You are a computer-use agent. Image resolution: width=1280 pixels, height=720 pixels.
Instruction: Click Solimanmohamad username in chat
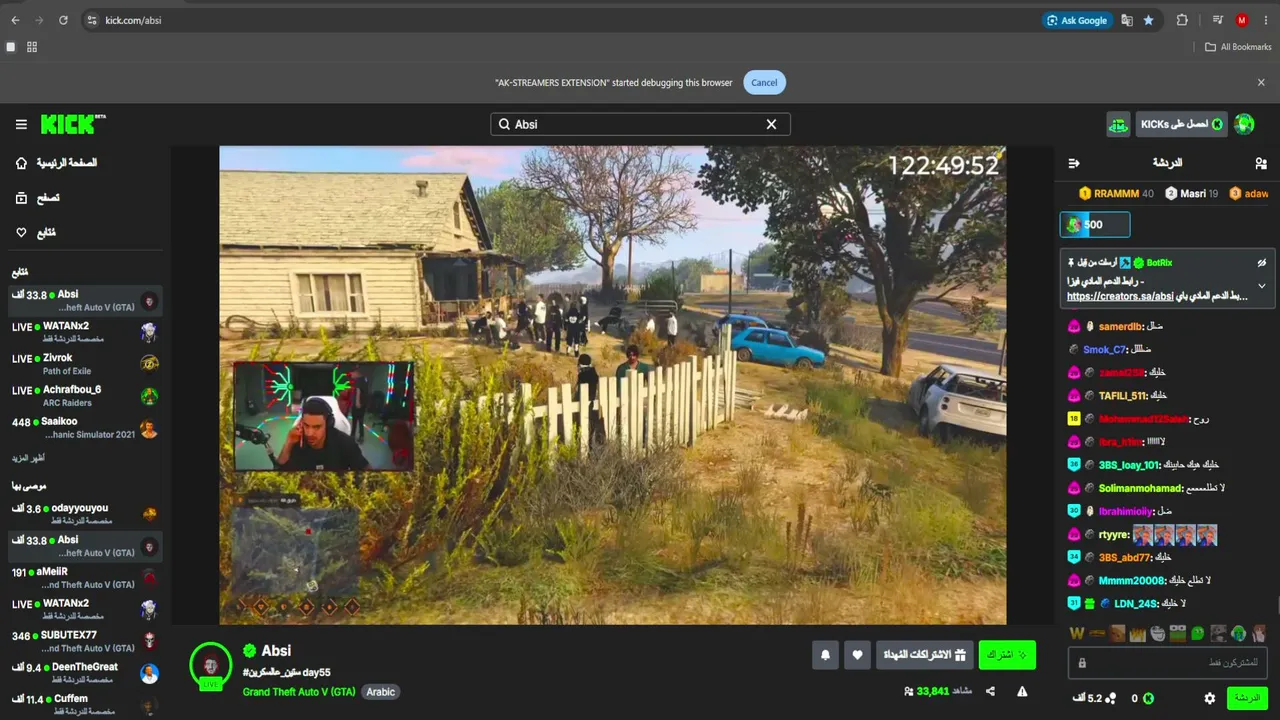point(1140,488)
